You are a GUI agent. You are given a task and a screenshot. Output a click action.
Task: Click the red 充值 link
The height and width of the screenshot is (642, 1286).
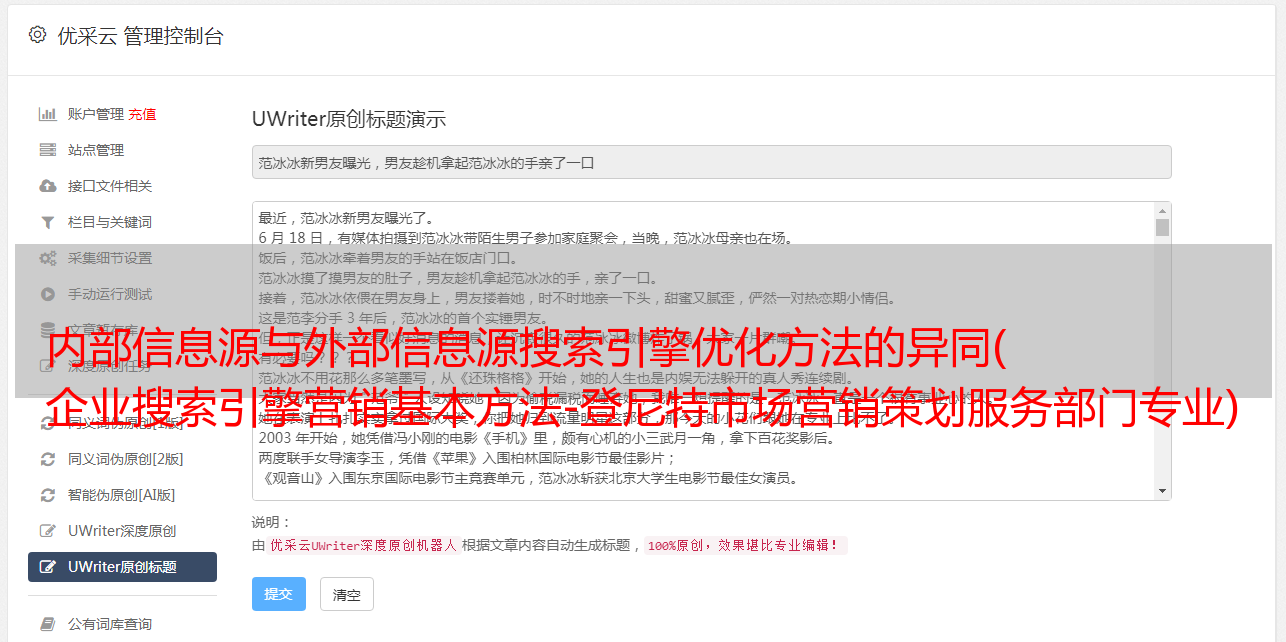(142, 114)
